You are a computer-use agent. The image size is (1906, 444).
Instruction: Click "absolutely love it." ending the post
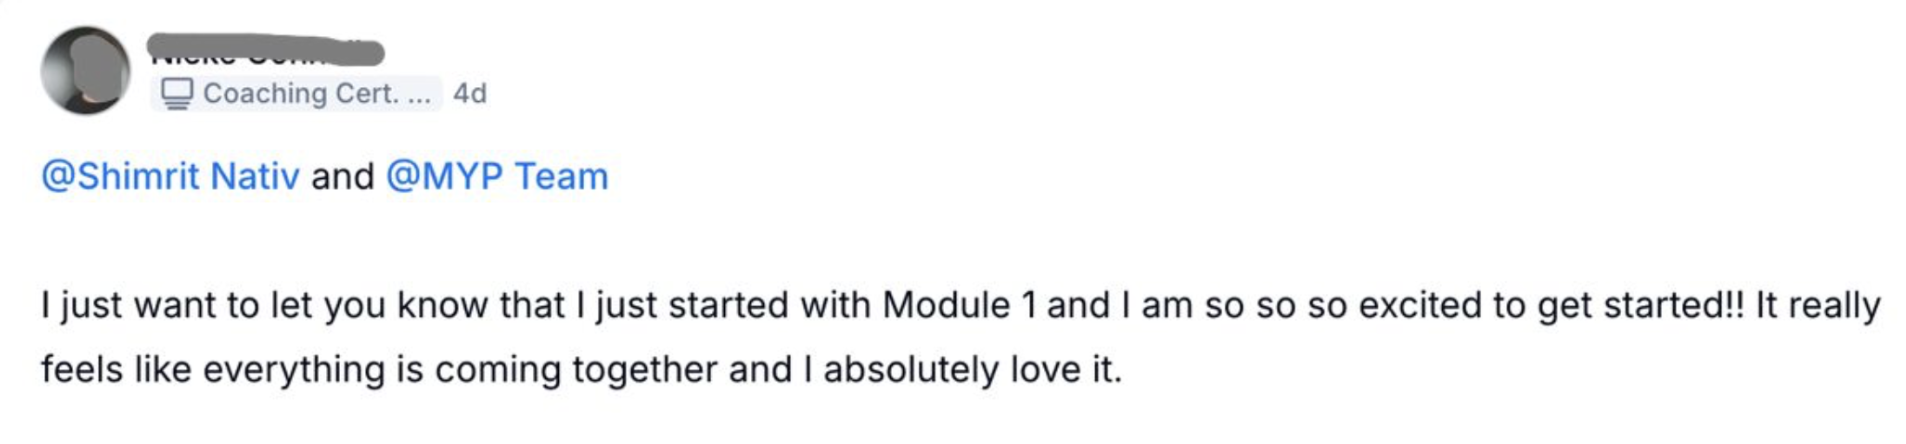tap(972, 369)
